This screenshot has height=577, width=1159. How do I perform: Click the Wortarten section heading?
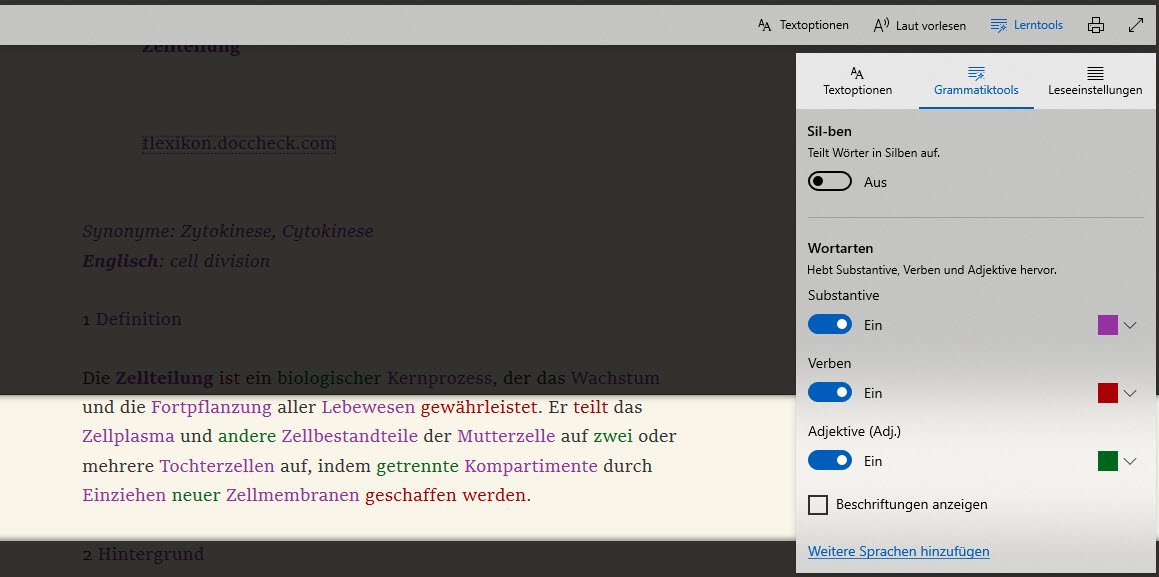pyautogui.click(x=840, y=248)
